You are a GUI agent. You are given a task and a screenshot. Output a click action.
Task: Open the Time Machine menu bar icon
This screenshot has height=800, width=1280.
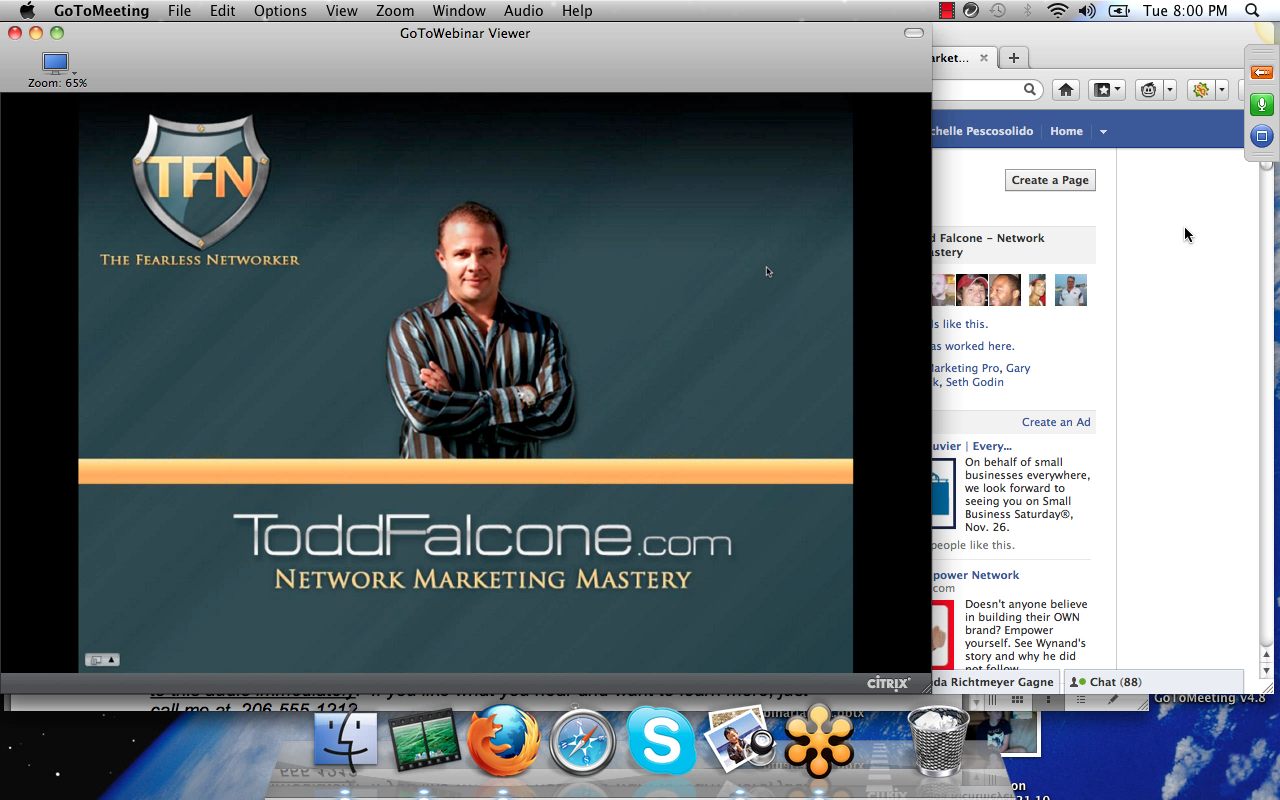click(x=998, y=11)
